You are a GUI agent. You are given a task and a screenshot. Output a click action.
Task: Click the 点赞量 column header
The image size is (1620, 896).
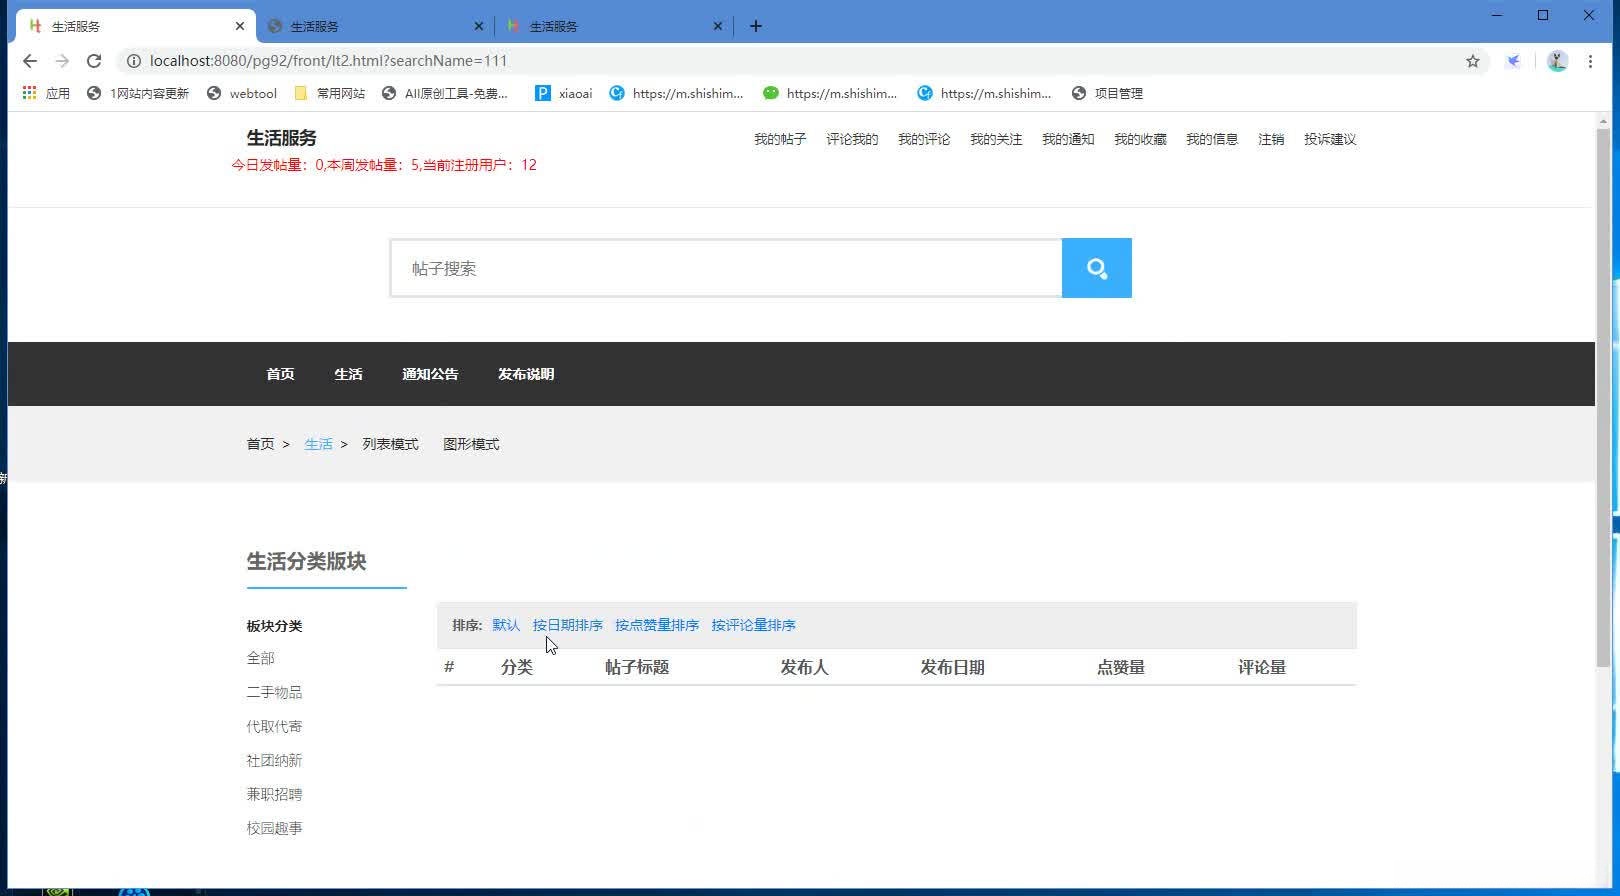[1120, 667]
